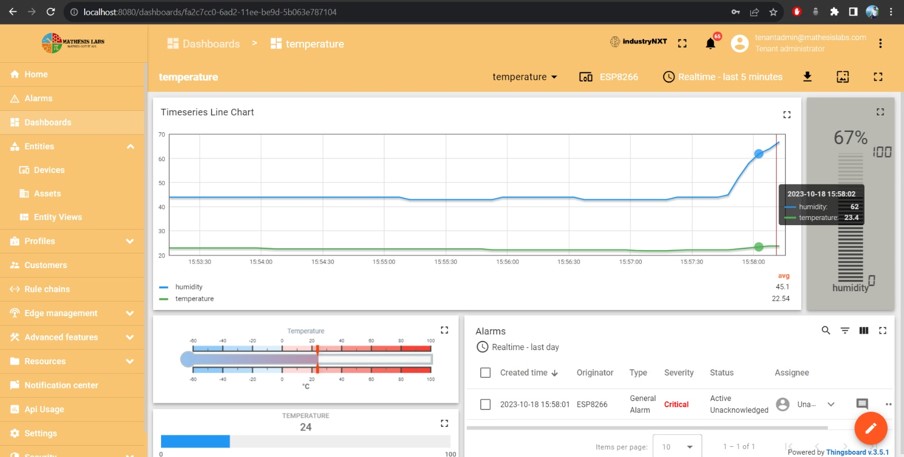904x457 pixels.
Task: Select the ESP8266 critical alarm checkbox
Action: (485, 405)
